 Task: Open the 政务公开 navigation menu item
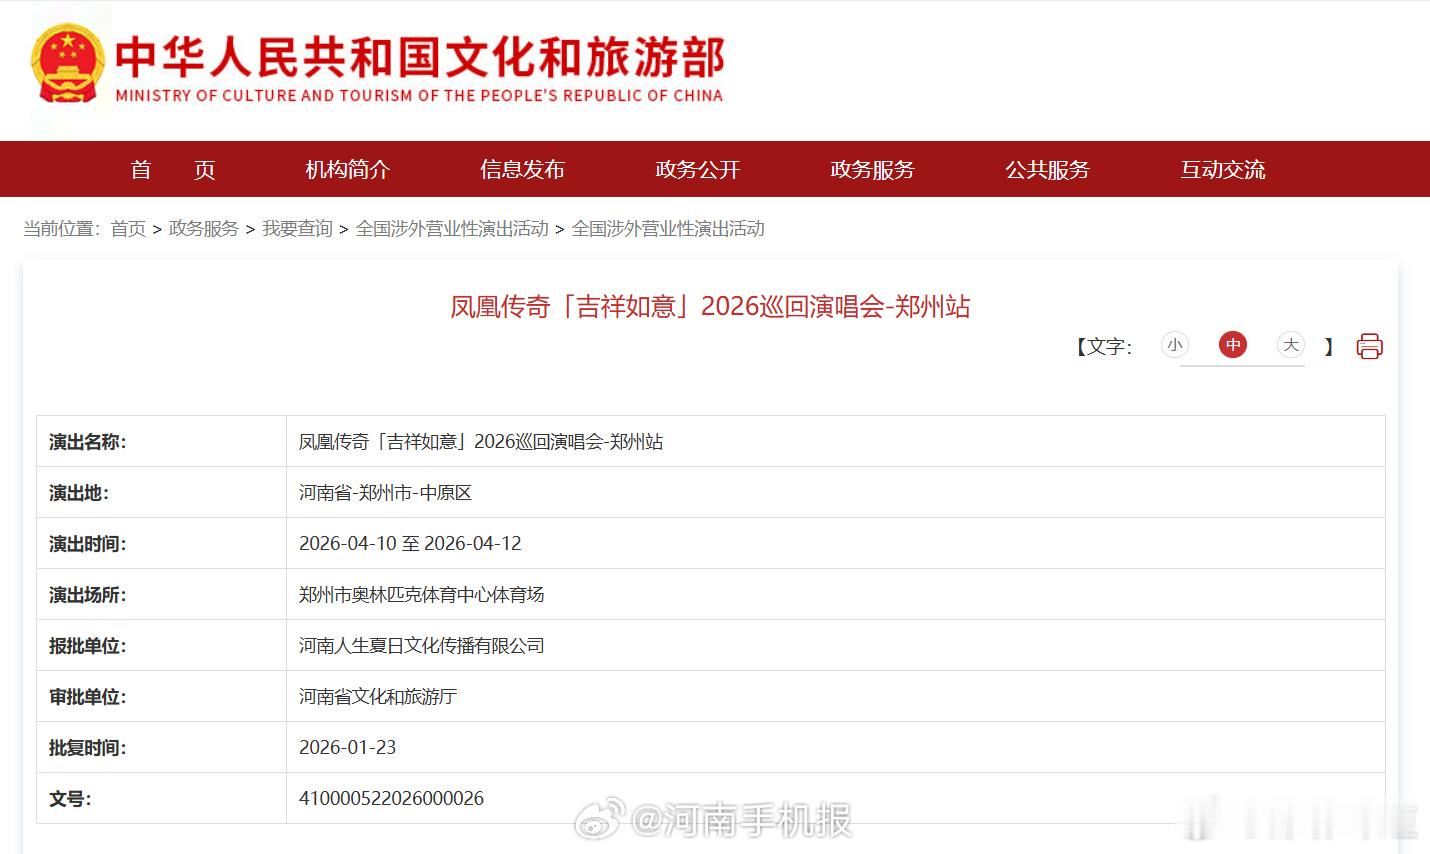[x=697, y=169]
